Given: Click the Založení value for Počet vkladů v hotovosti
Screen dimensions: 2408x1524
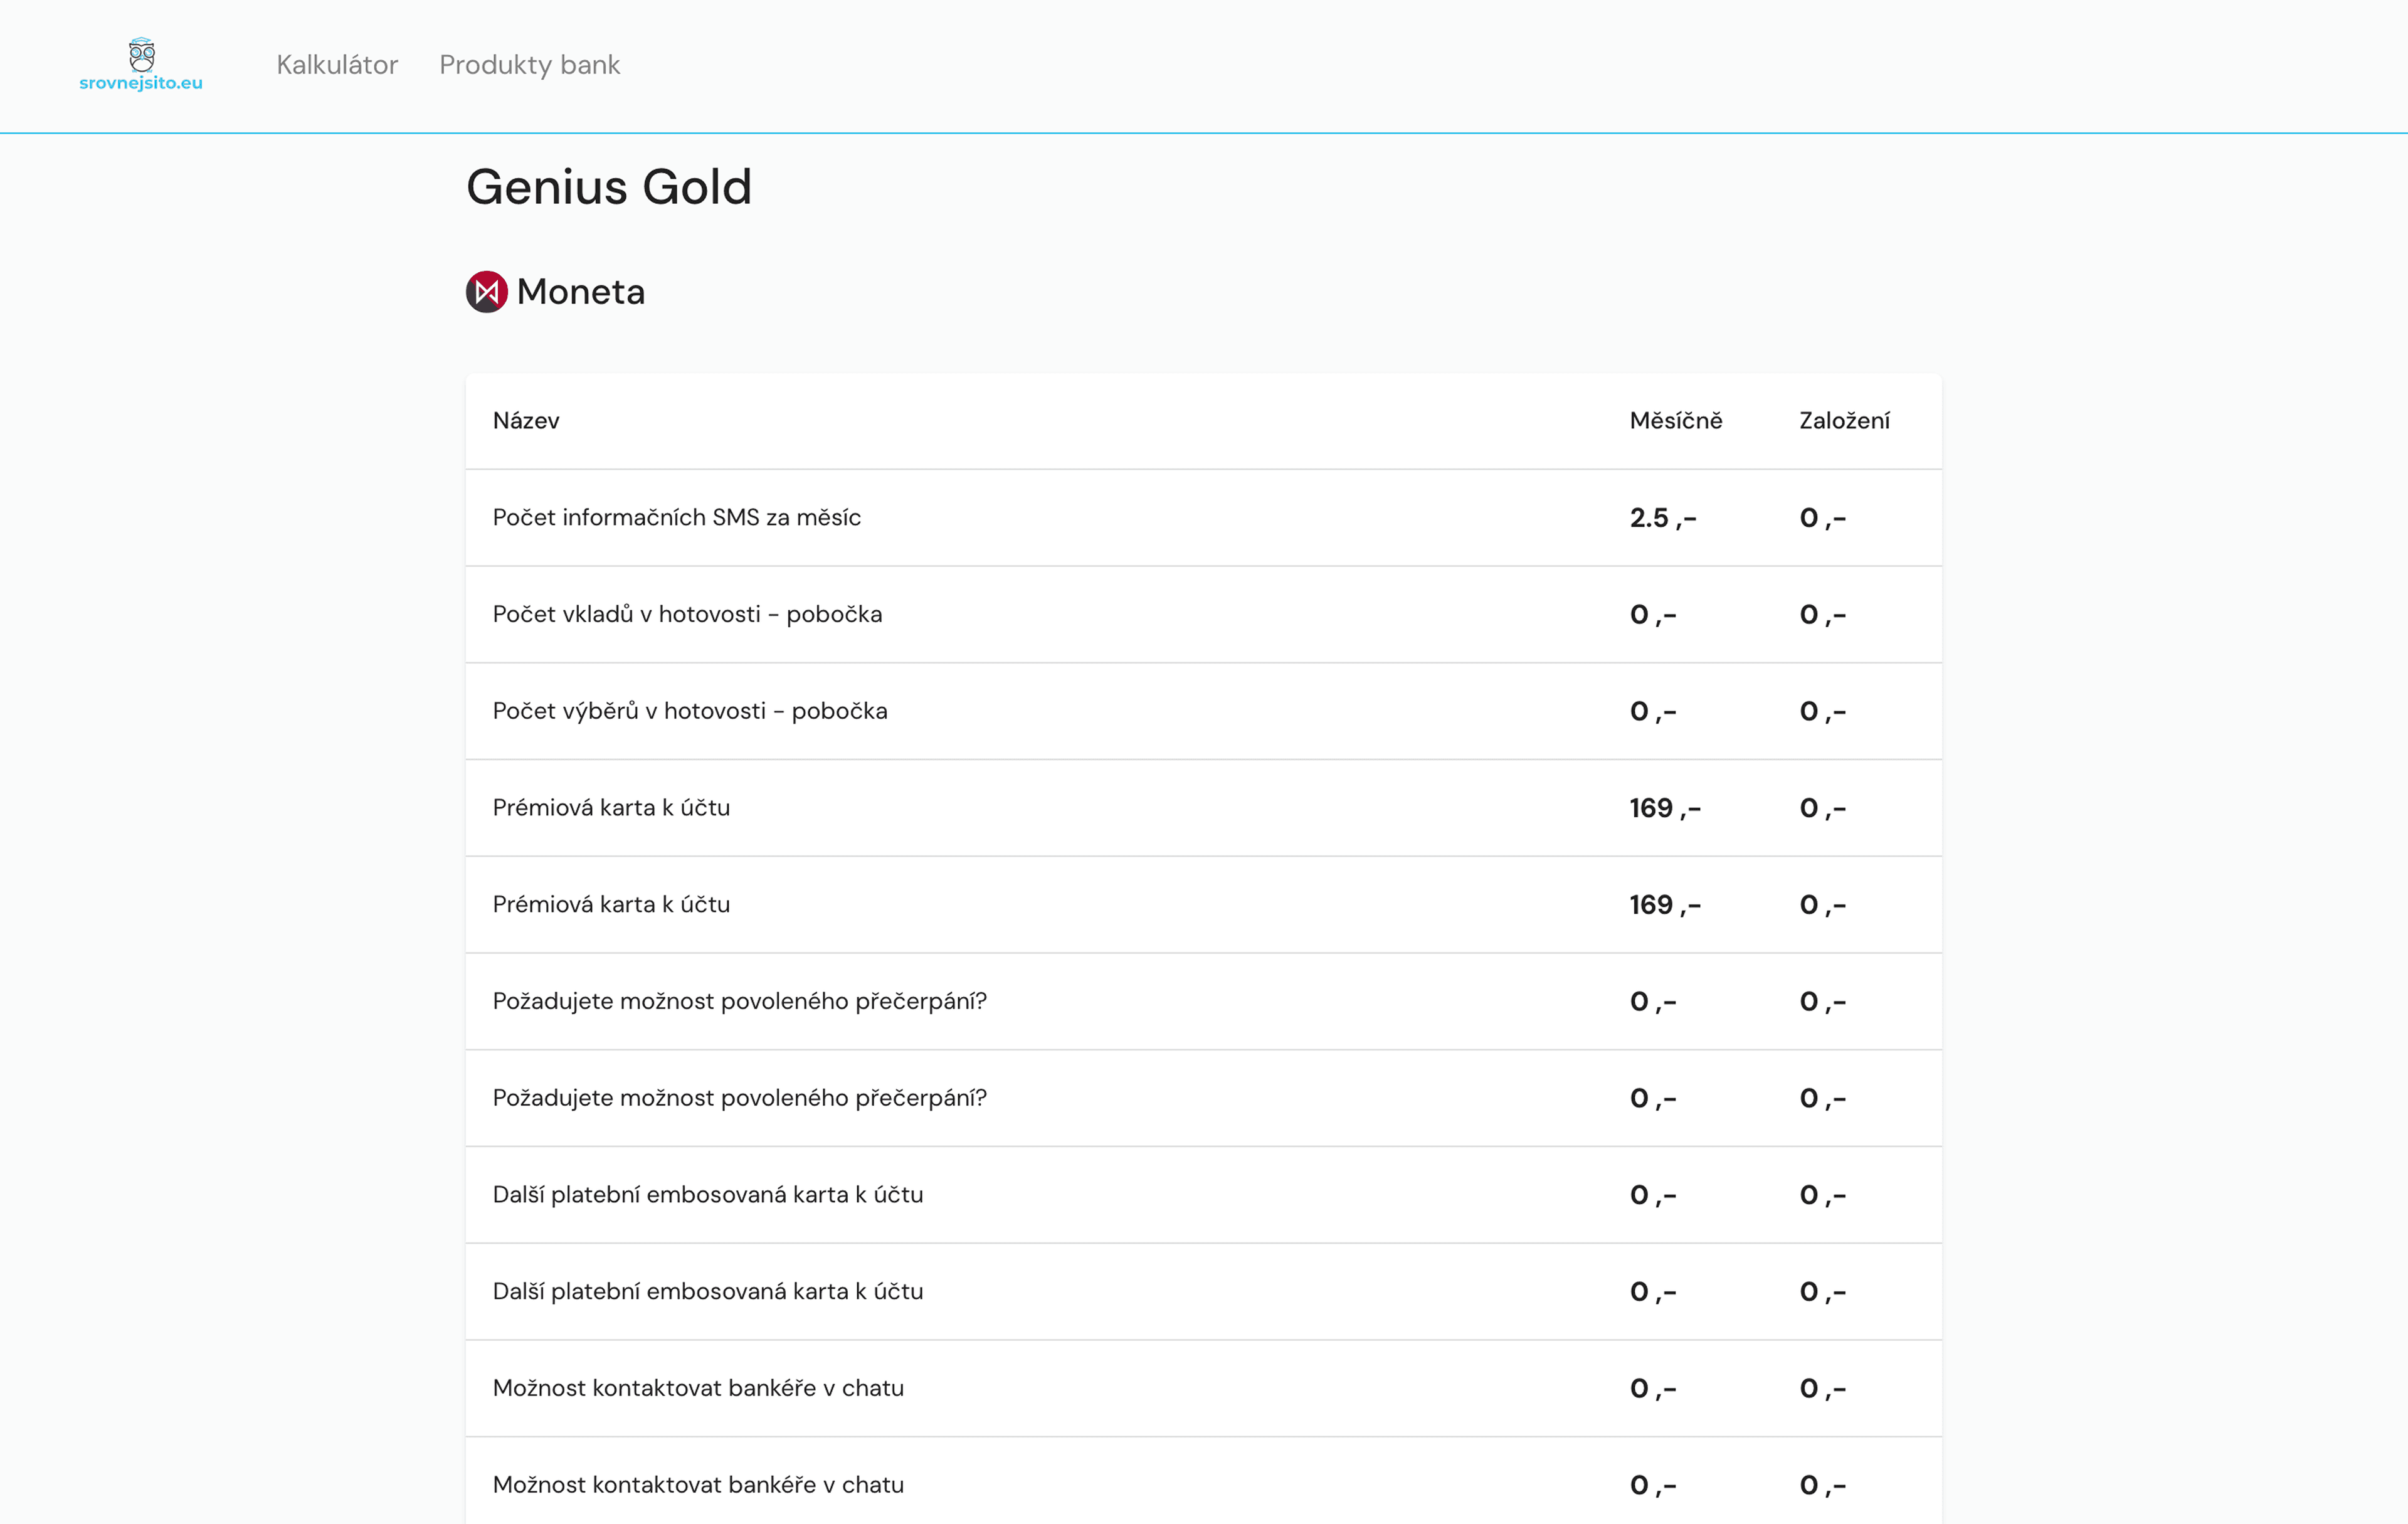Looking at the screenshot, I should pos(1823,615).
